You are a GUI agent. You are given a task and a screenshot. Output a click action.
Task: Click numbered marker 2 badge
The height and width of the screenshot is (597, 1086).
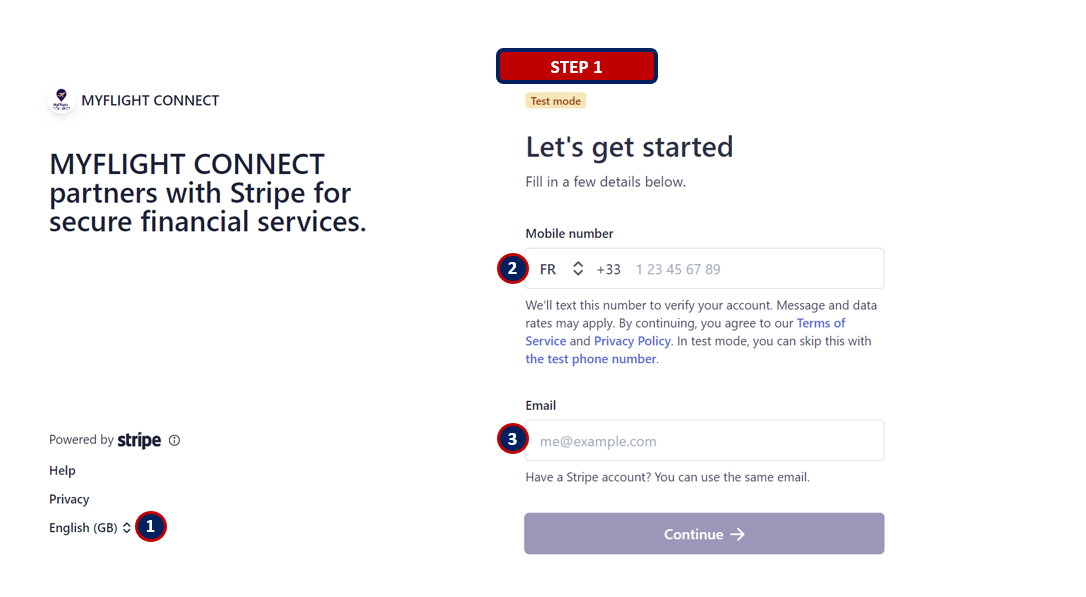coord(513,269)
